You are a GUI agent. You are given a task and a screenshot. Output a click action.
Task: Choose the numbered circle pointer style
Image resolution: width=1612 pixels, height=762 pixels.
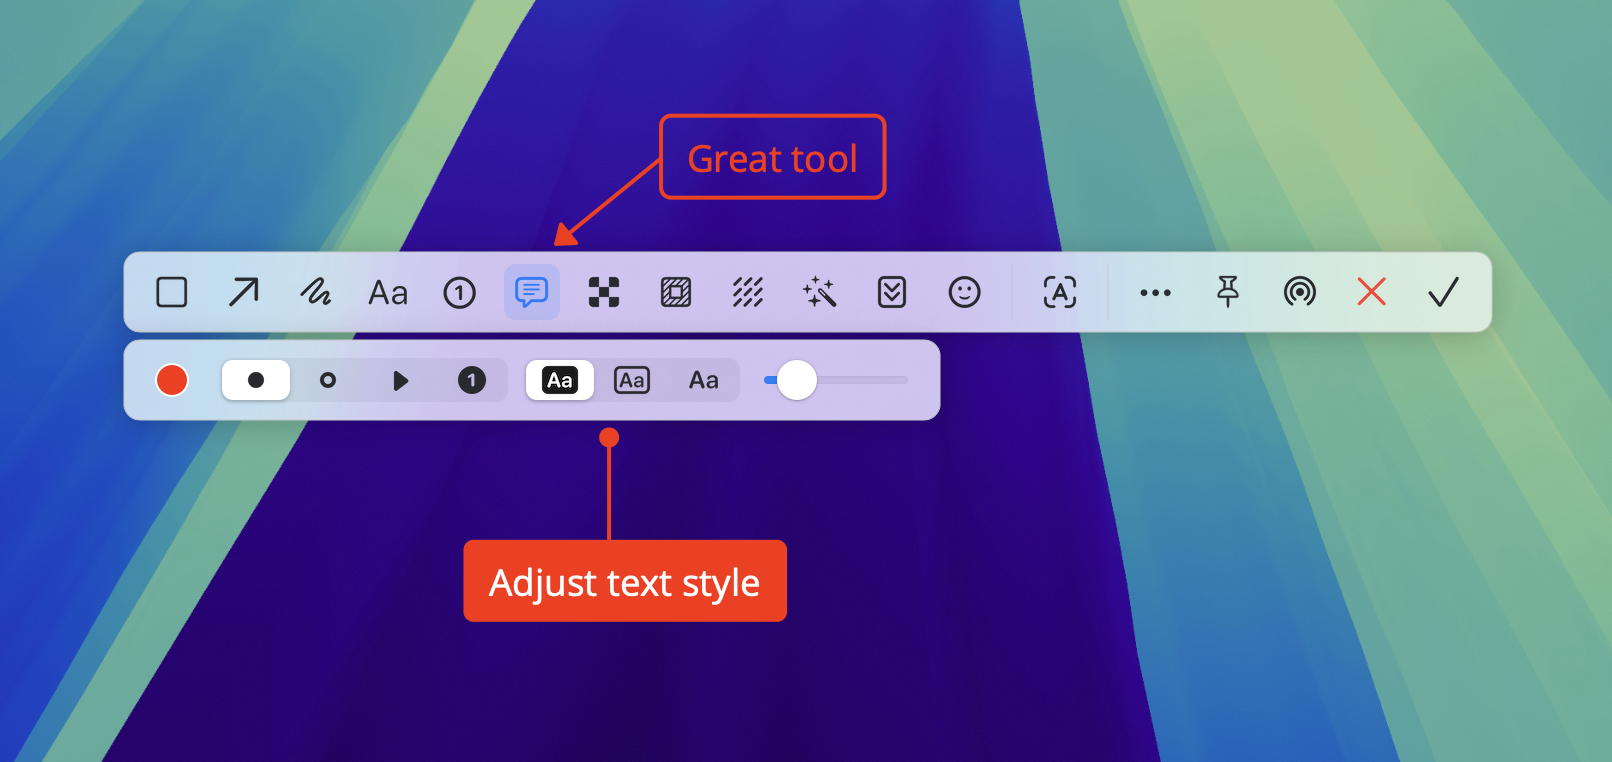472,380
